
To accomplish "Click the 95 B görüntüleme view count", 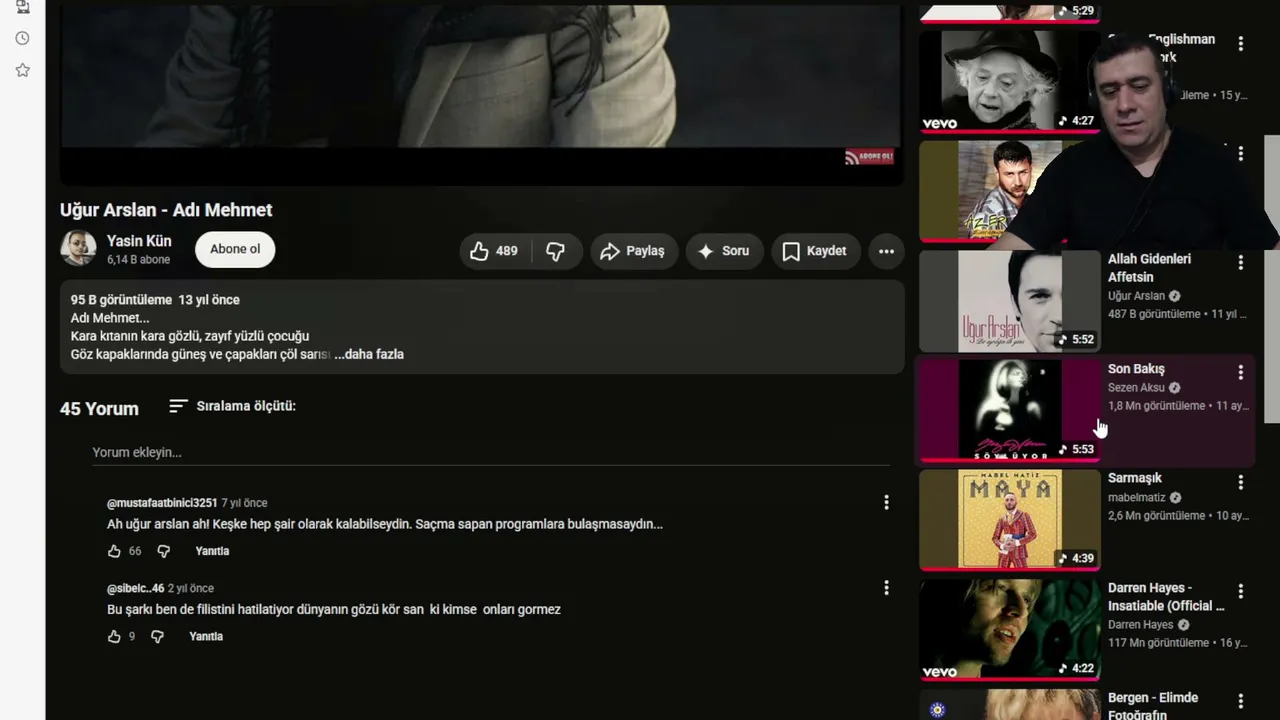I will 120,300.
